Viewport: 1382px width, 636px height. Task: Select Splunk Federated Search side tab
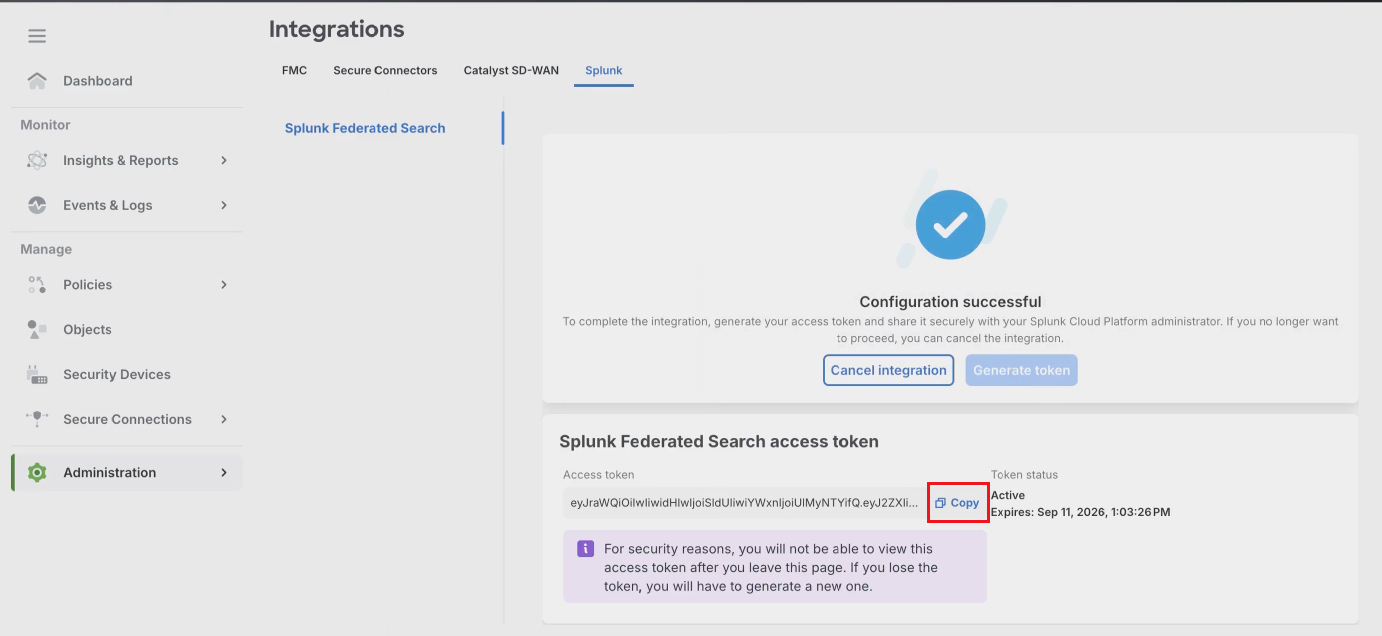(x=365, y=128)
